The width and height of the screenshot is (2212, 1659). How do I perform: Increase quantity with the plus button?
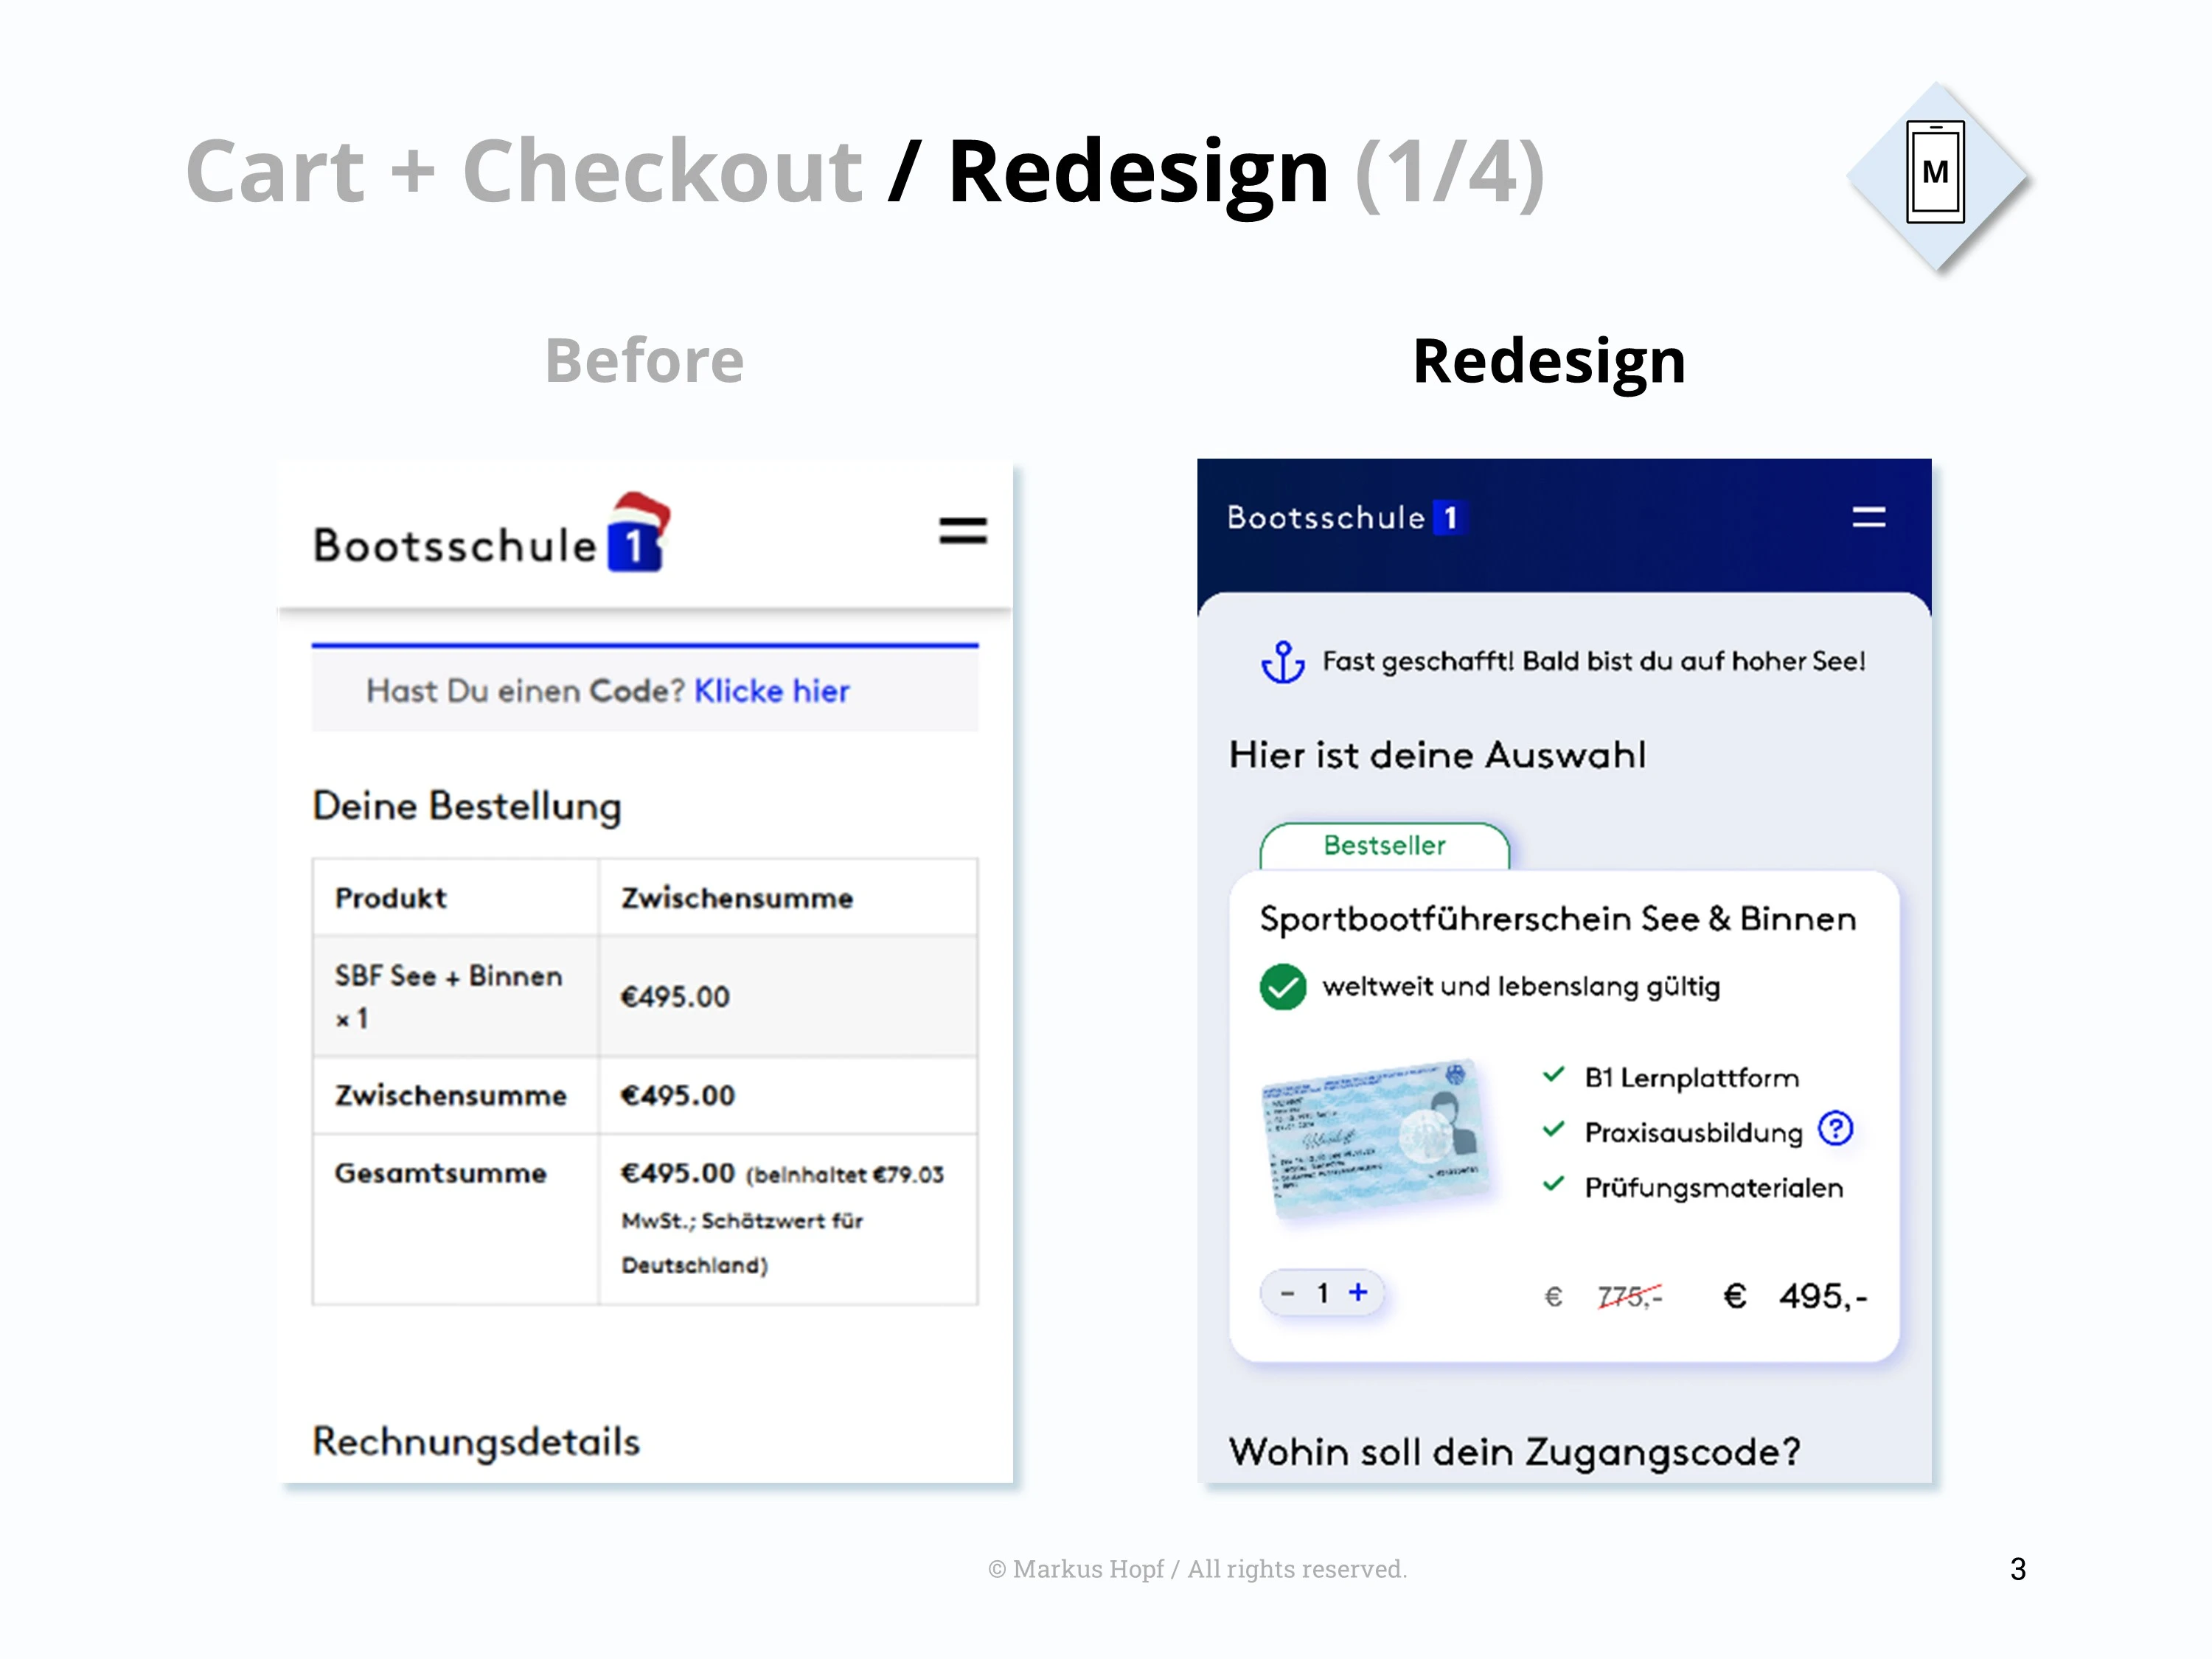1357,1292
